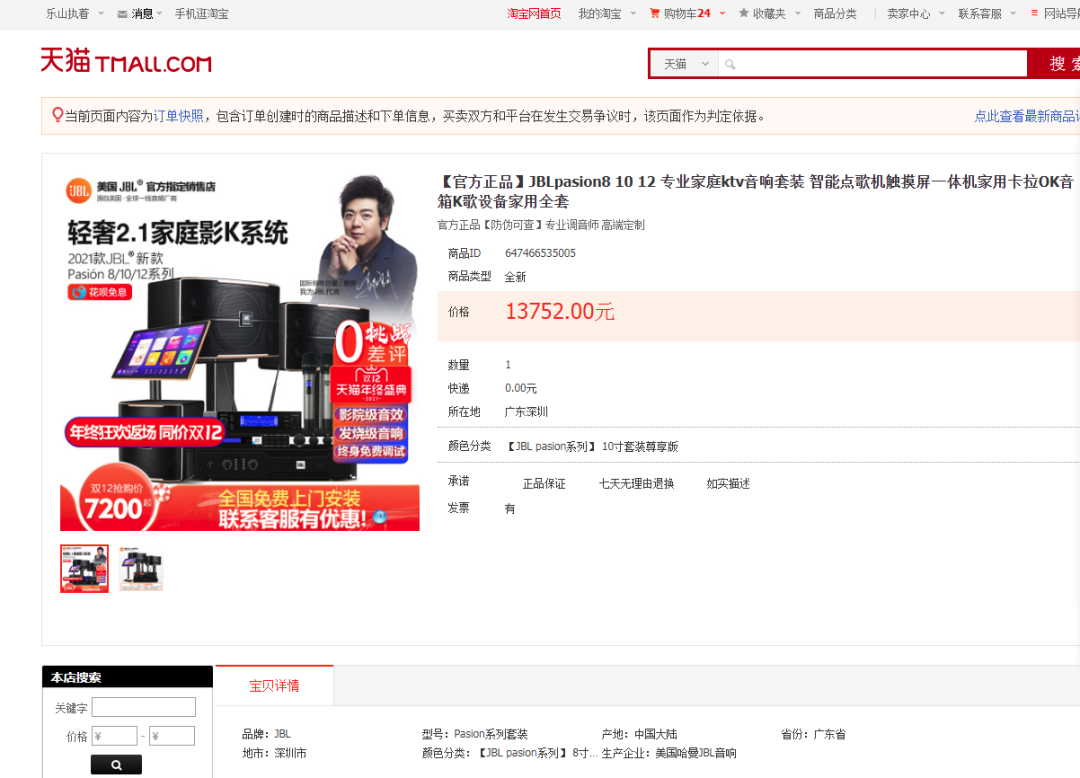This screenshot has width=1080, height=778.
Task: Click 七天无理由退换 promise label
Action: [x=636, y=484]
